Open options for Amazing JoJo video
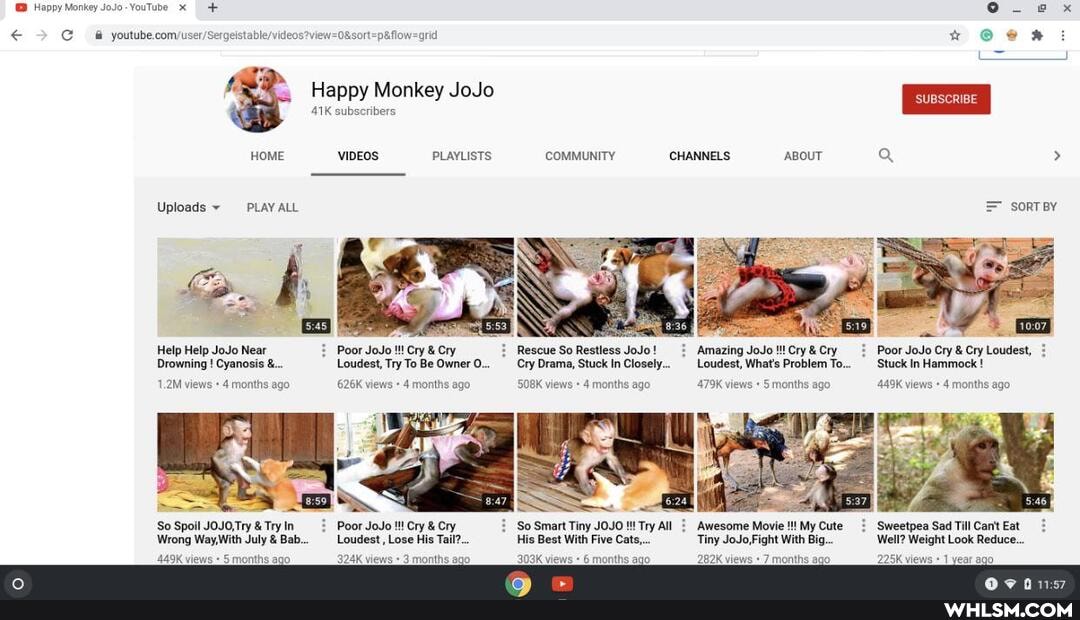1080x620 pixels. (x=863, y=351)
